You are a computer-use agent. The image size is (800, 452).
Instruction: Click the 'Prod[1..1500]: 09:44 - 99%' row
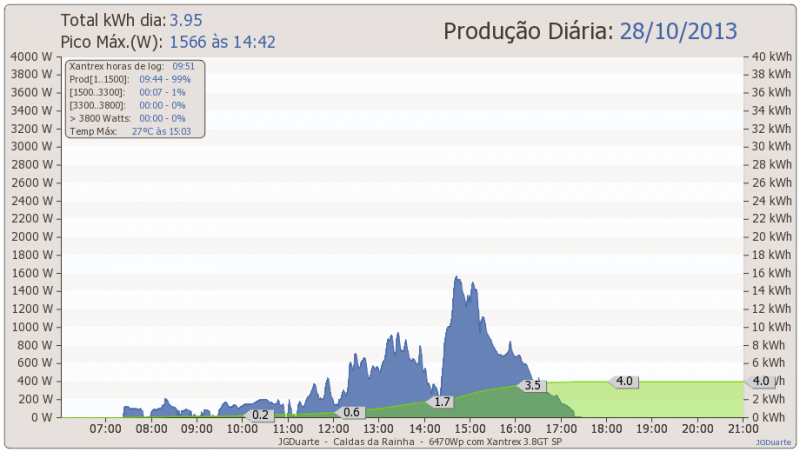tap(130, 79)
